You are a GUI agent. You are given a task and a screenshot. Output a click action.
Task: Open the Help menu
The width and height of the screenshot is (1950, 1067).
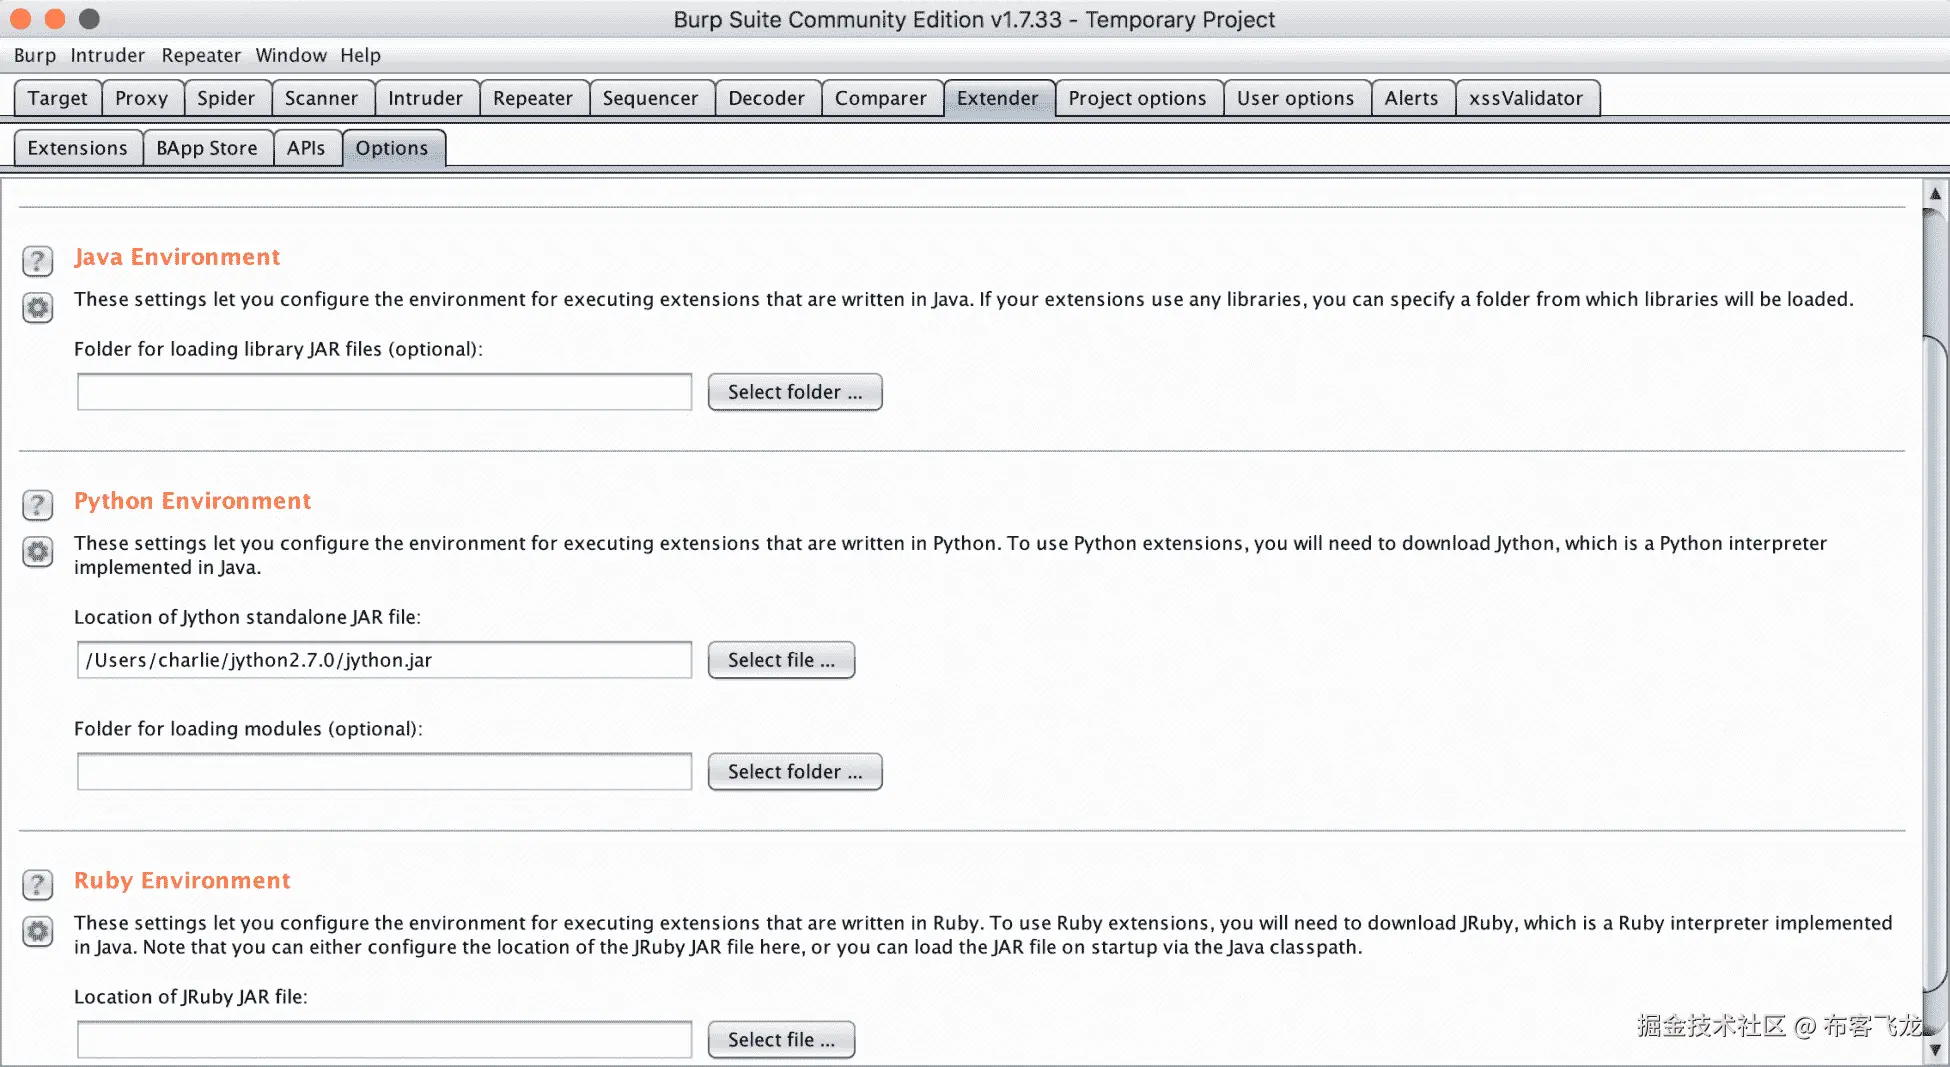[360, 55]
